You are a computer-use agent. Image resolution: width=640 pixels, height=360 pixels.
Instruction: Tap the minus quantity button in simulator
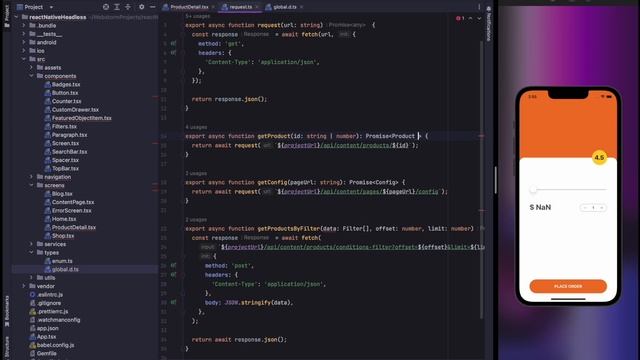585,208
